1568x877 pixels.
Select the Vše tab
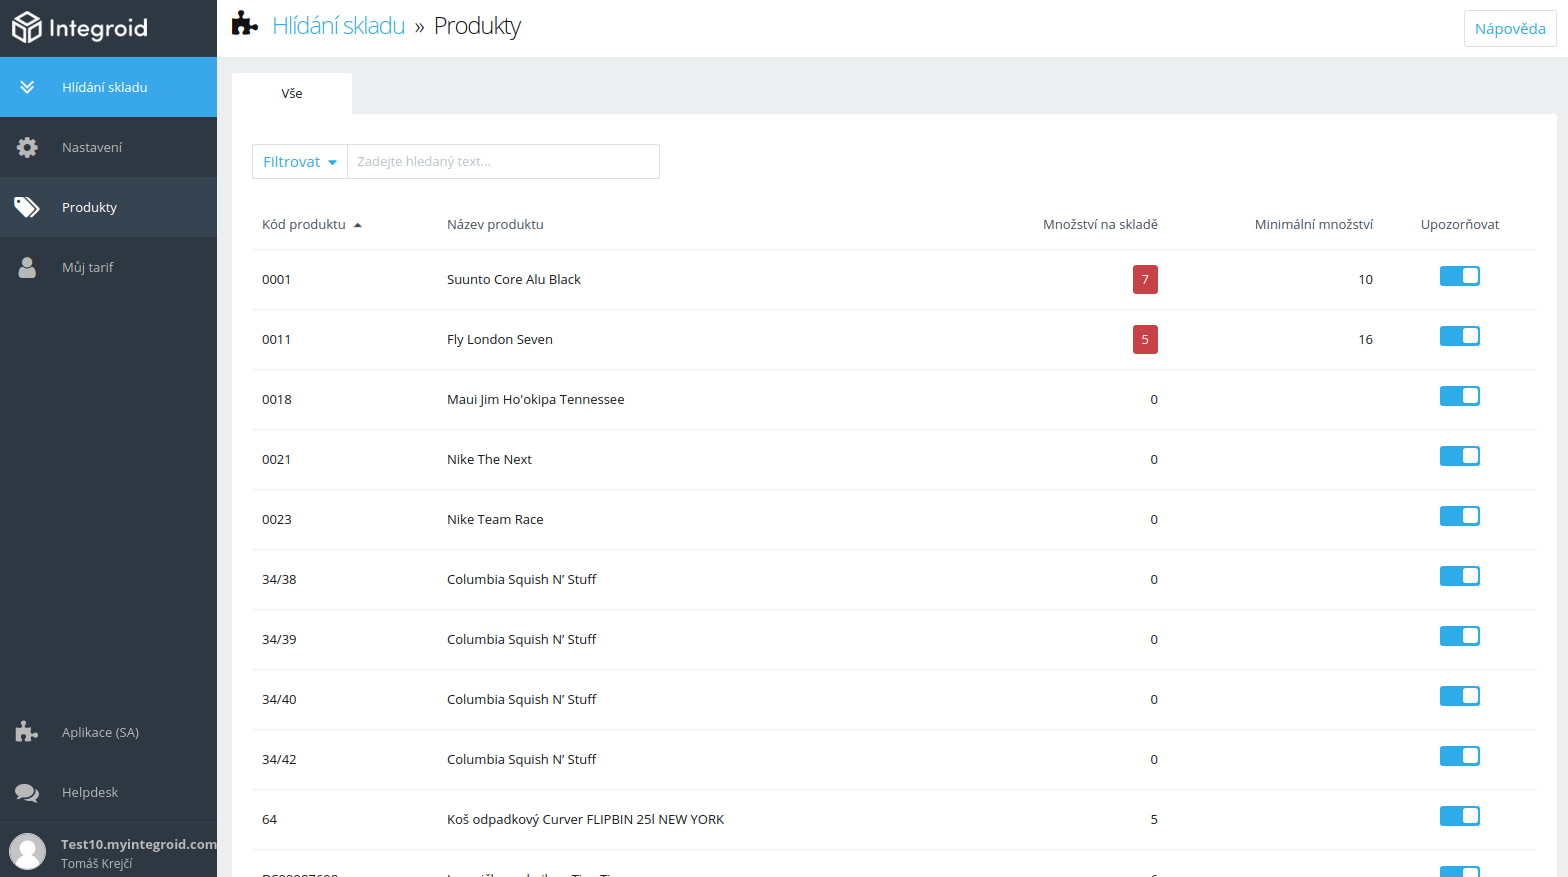[x=292, y=93]
